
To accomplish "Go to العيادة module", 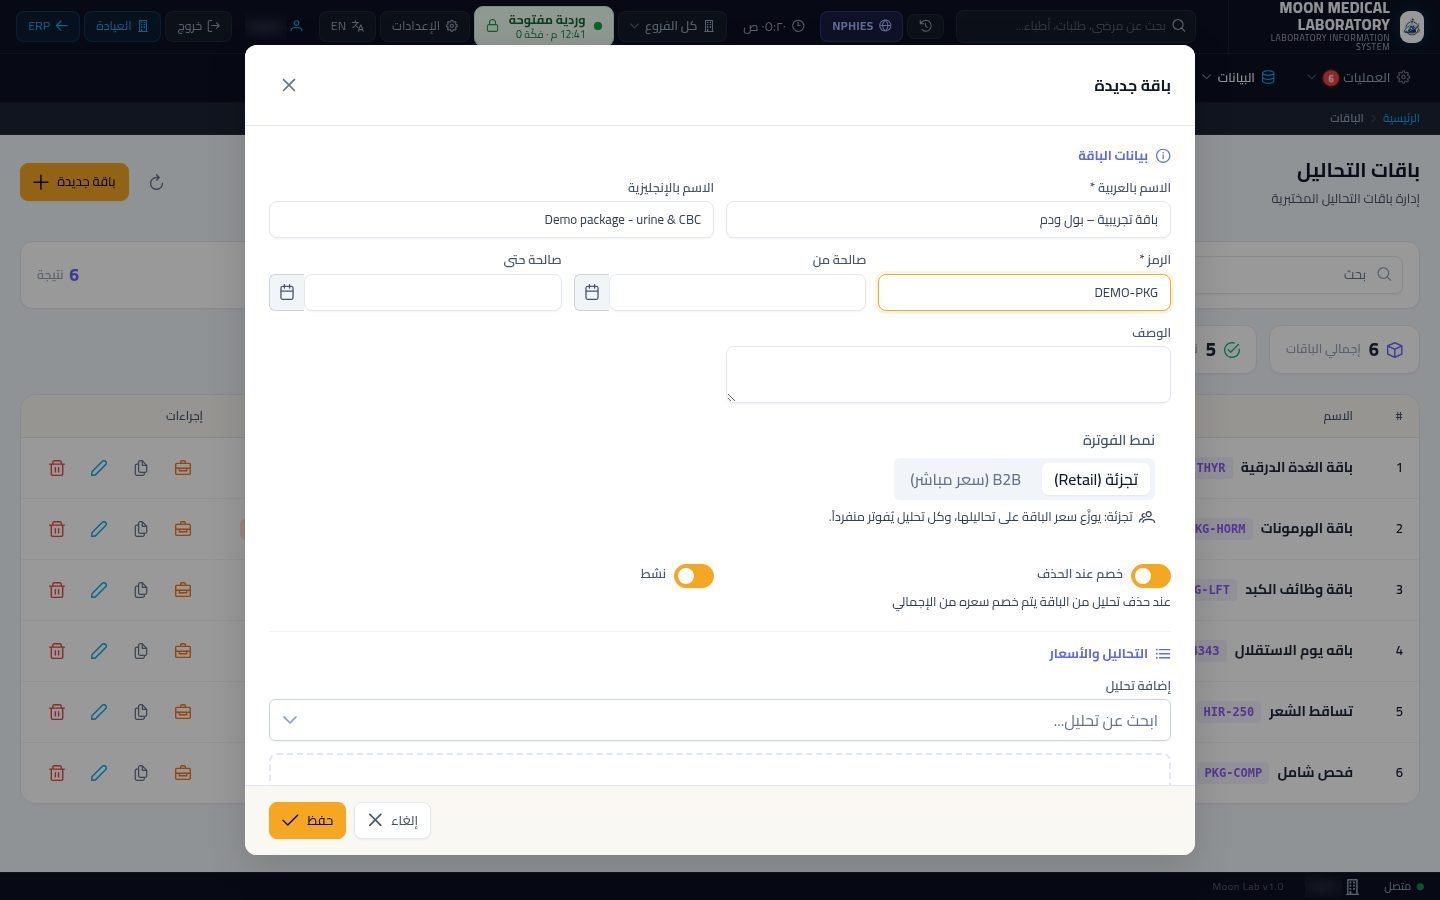I will 122,26.
